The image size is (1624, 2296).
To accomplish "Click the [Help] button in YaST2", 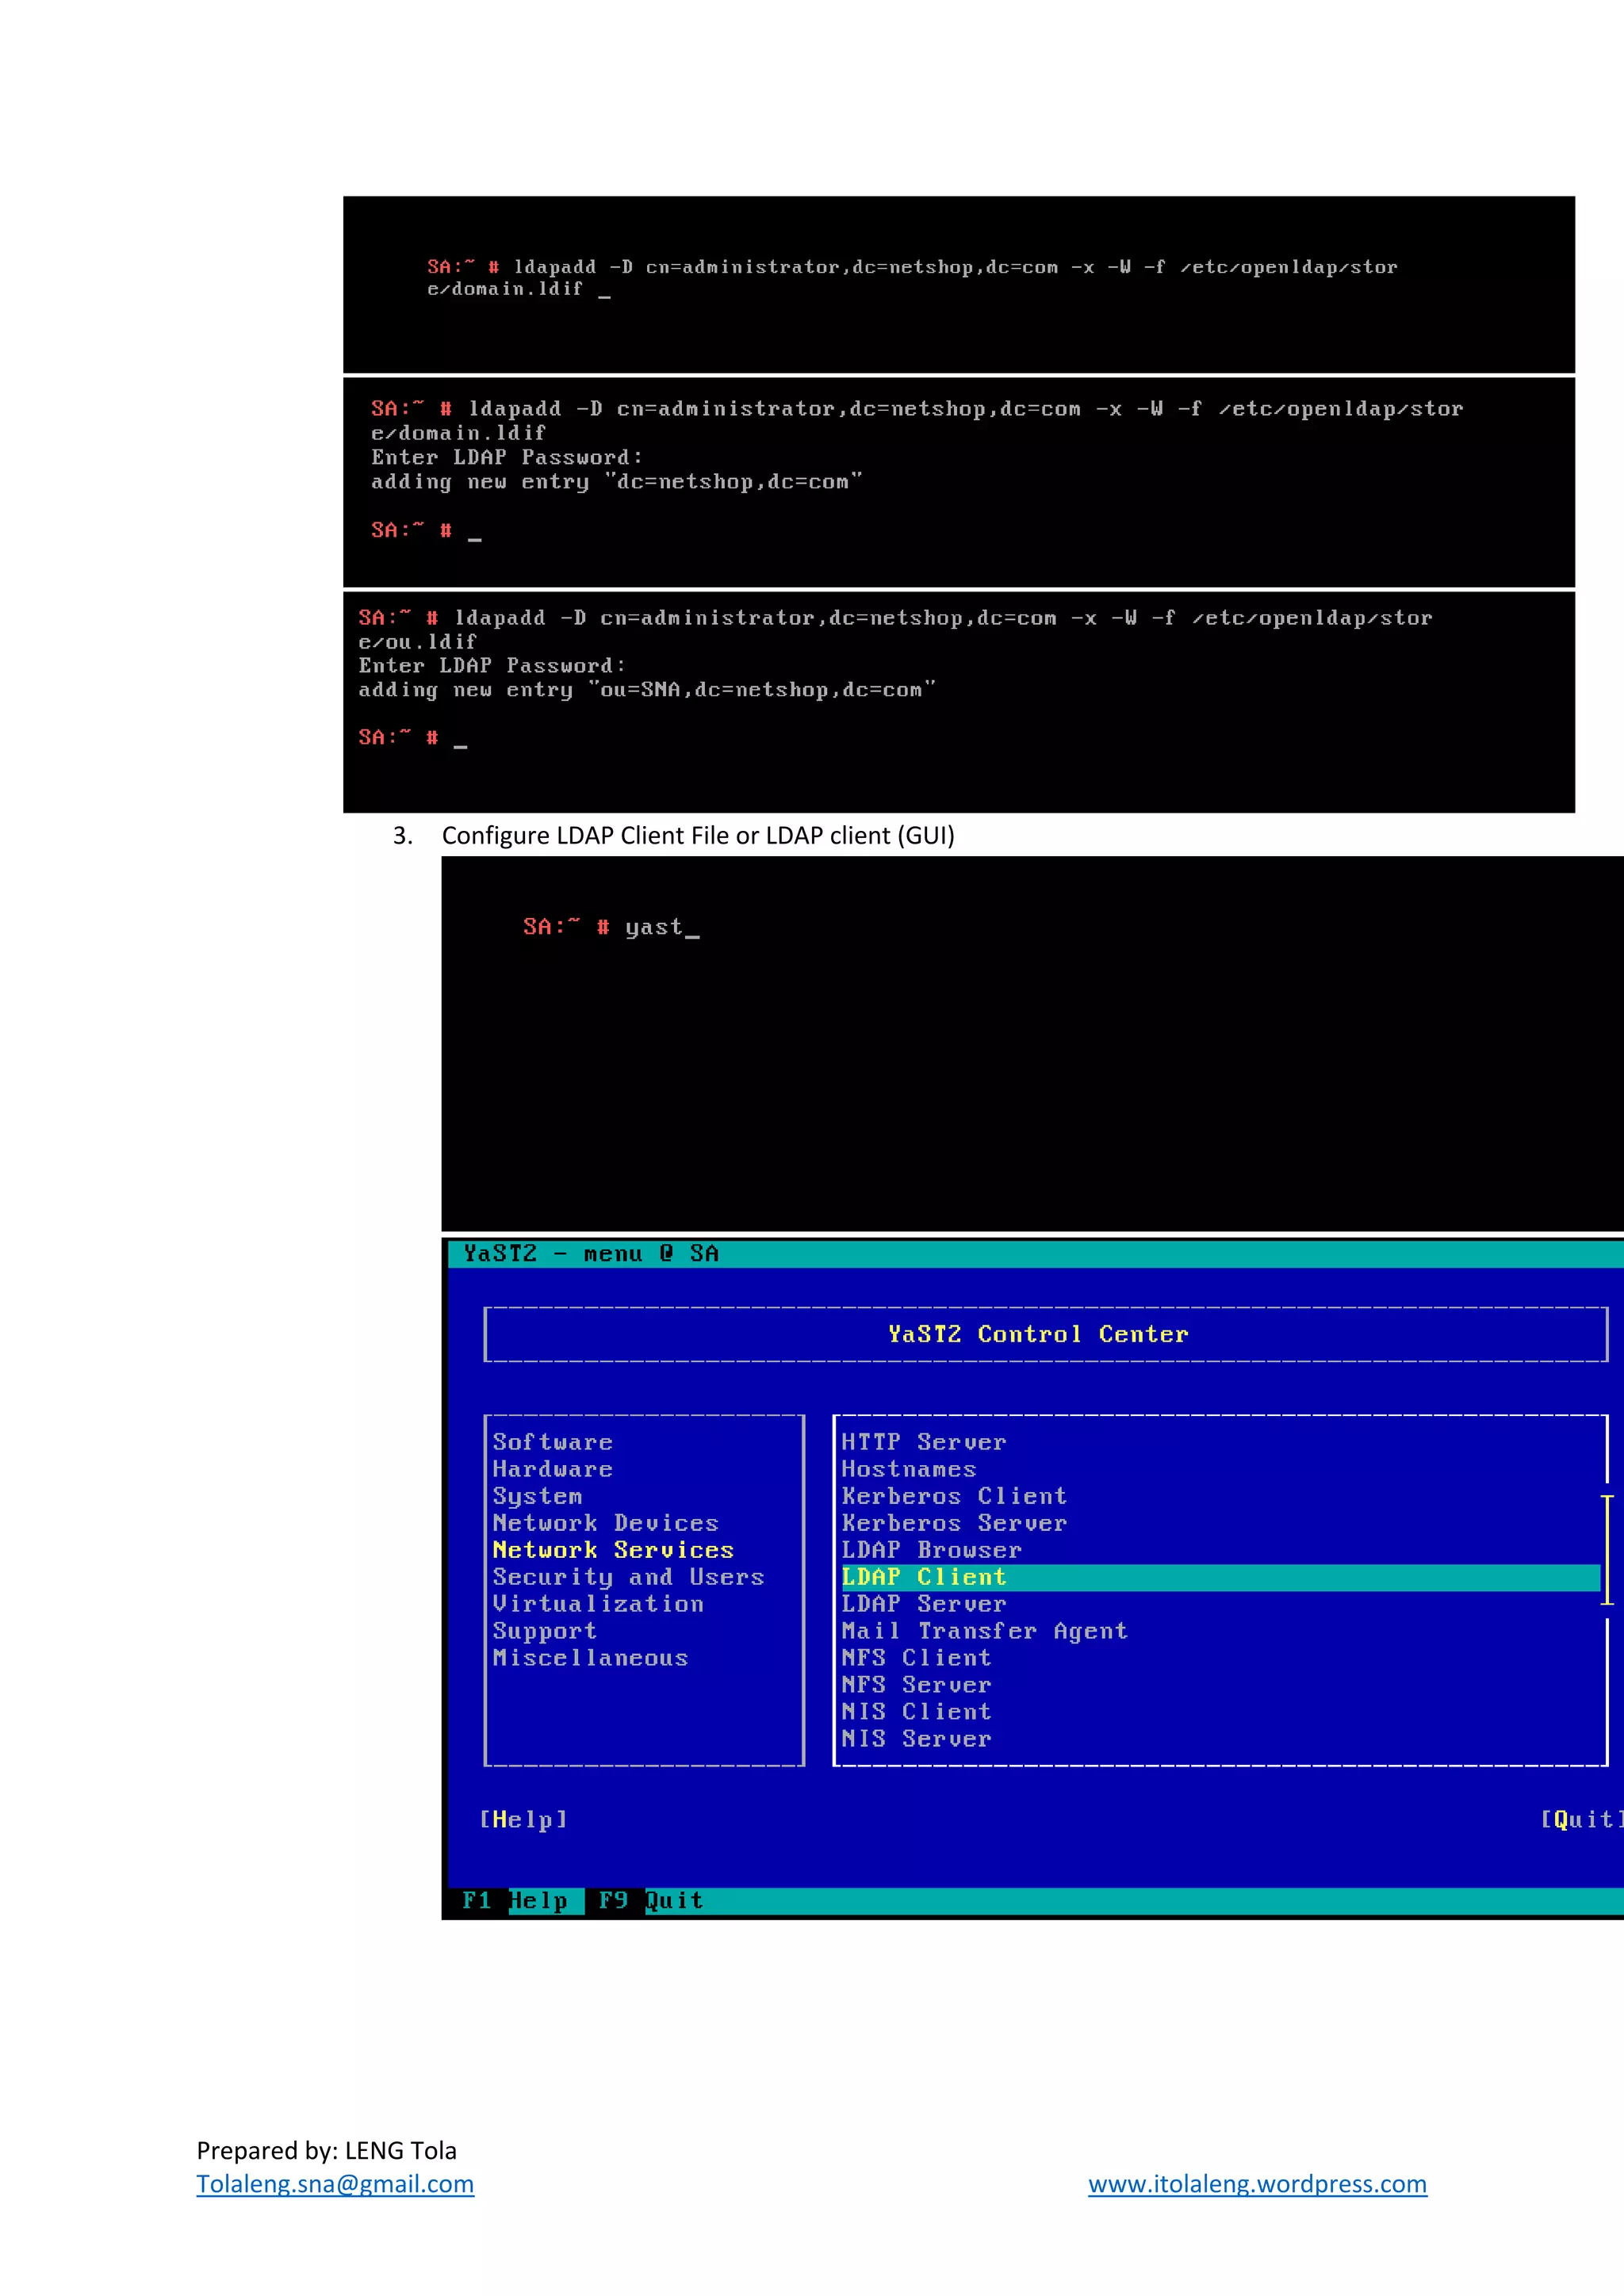I will [x=523, y=1819].
